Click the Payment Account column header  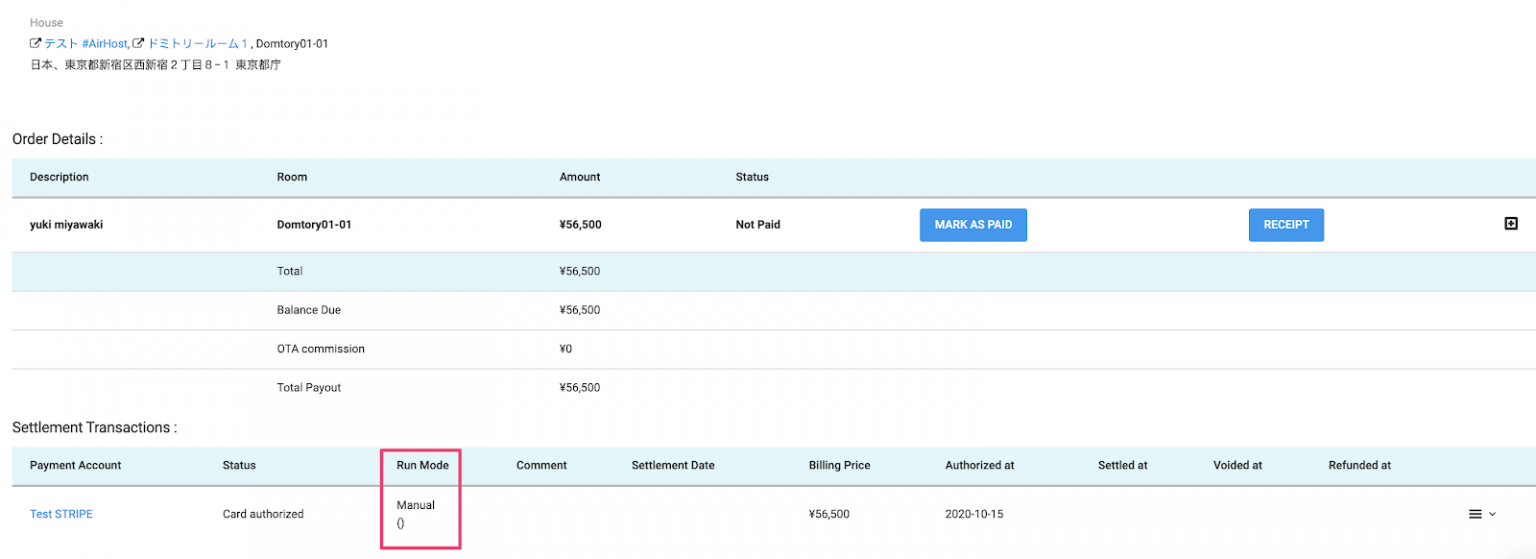[76, 465]
